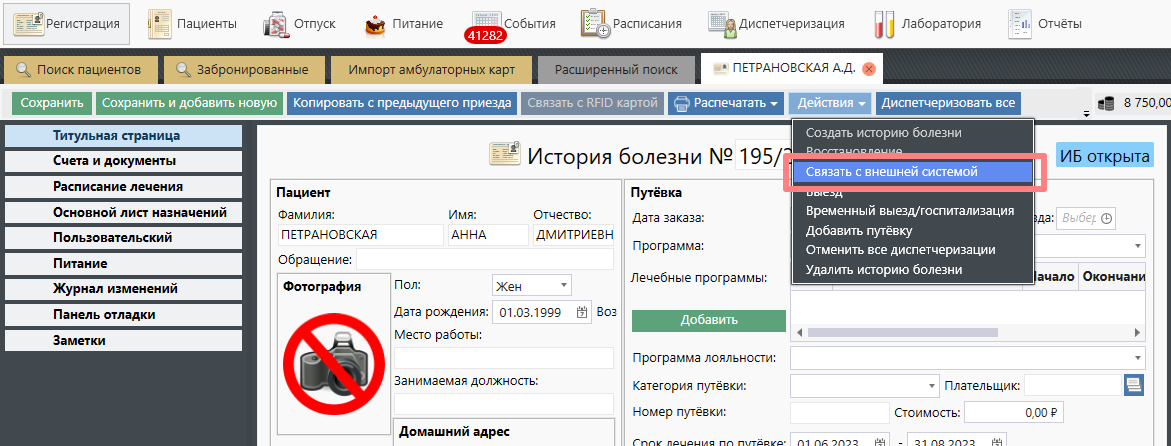Open the birth date calendar picker
This screenshot has height=446, width=1171.
(x=582, y=312)
